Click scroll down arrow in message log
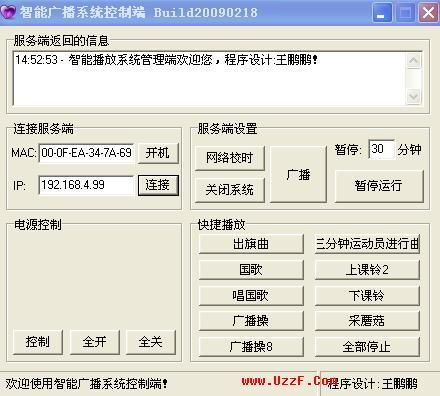 tap(414, 96)
